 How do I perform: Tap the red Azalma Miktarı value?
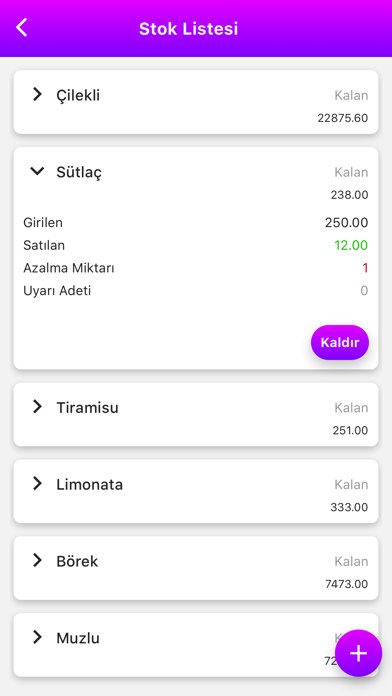[365, 268]
